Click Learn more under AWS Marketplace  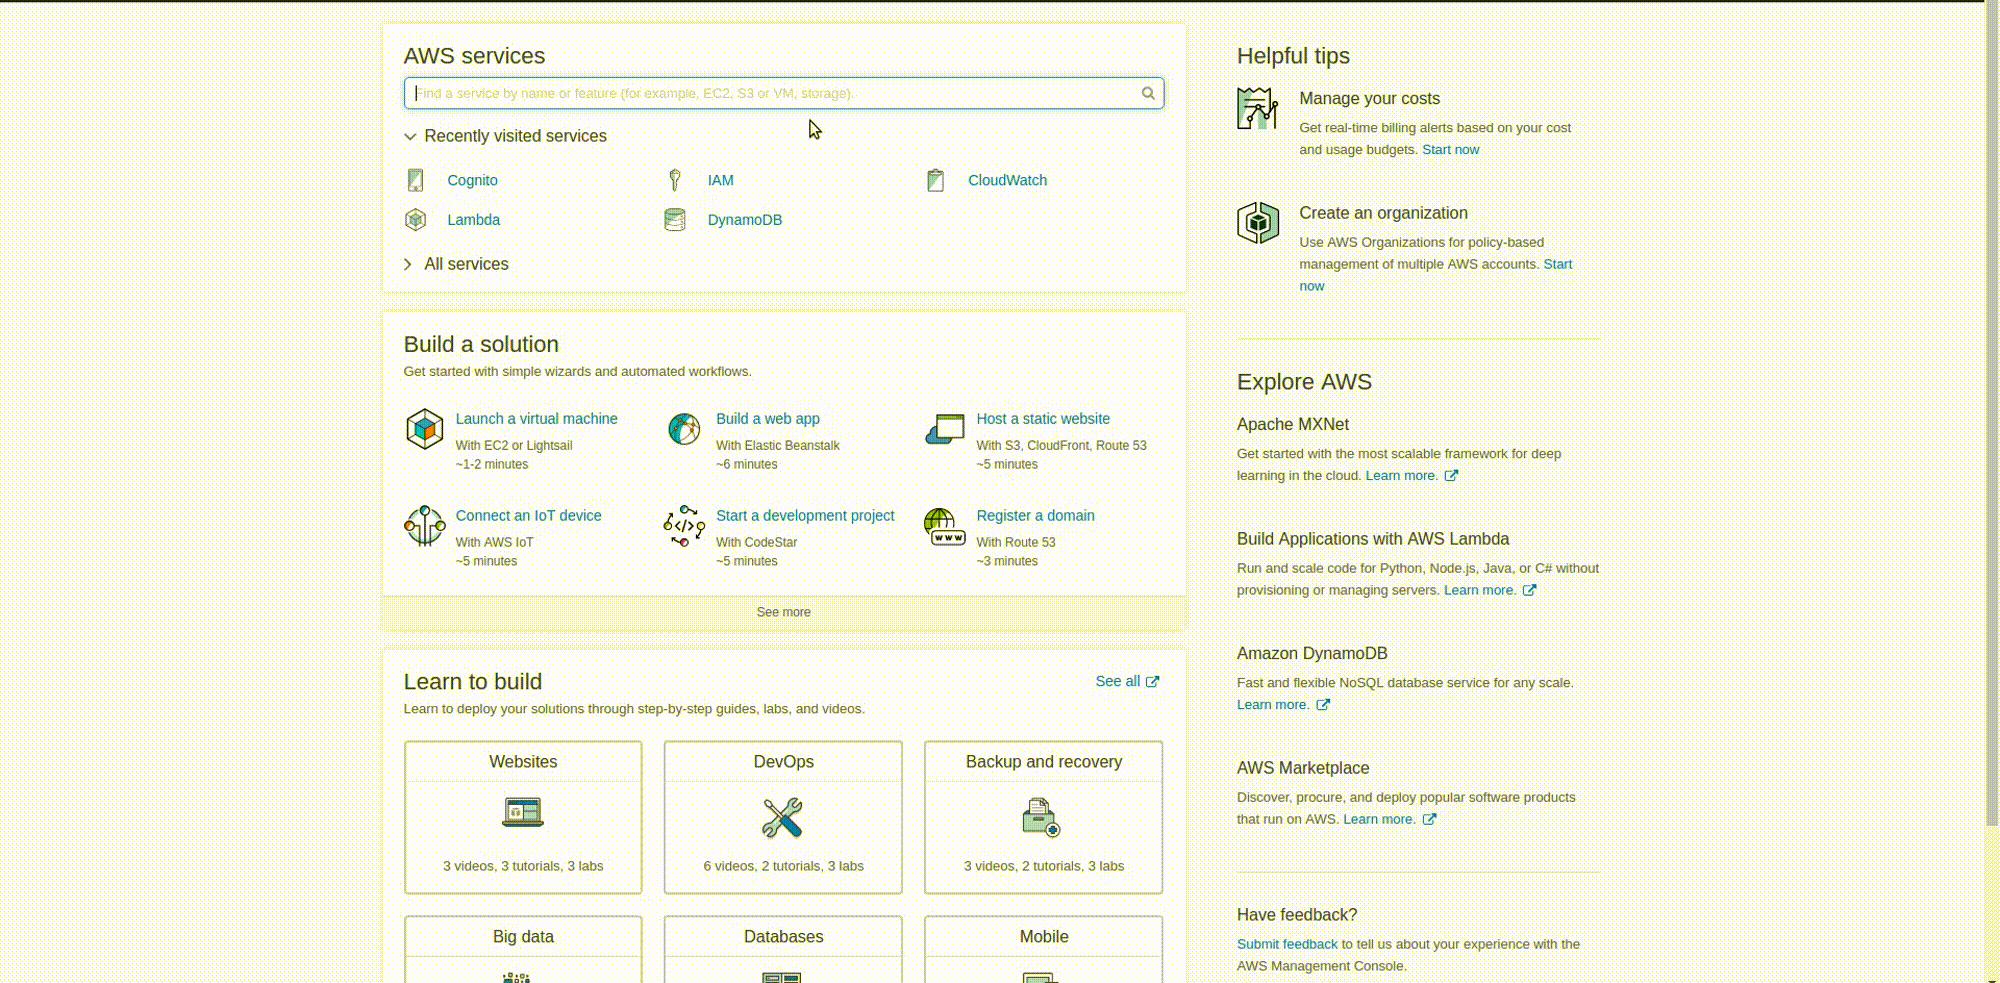click(x=1379, y=819)
